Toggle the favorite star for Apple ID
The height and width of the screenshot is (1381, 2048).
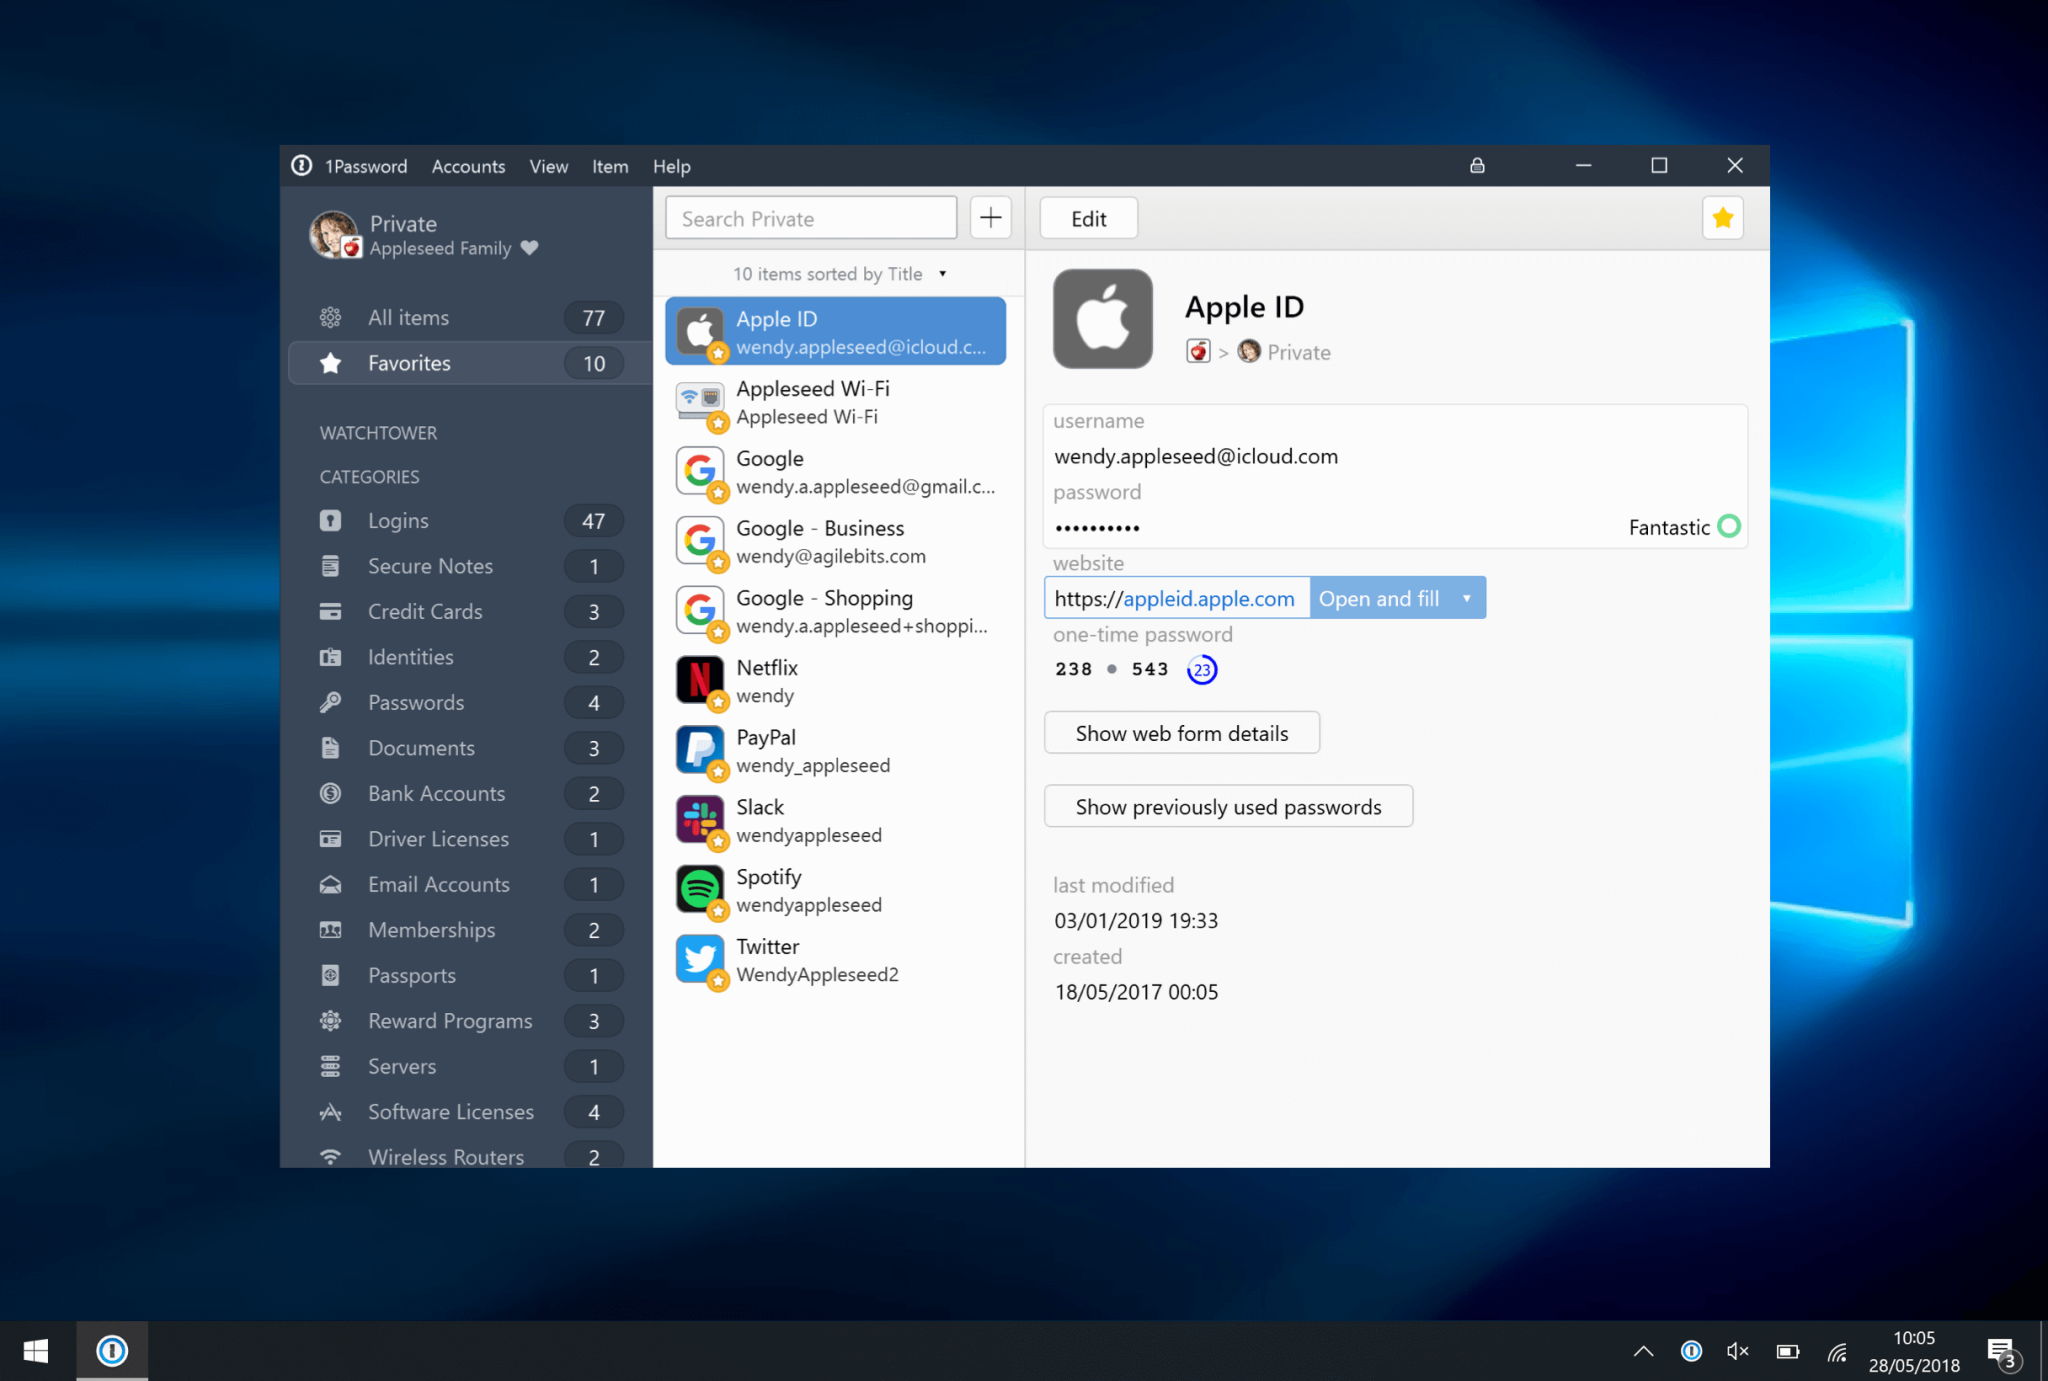click(x=1722, y=218)
